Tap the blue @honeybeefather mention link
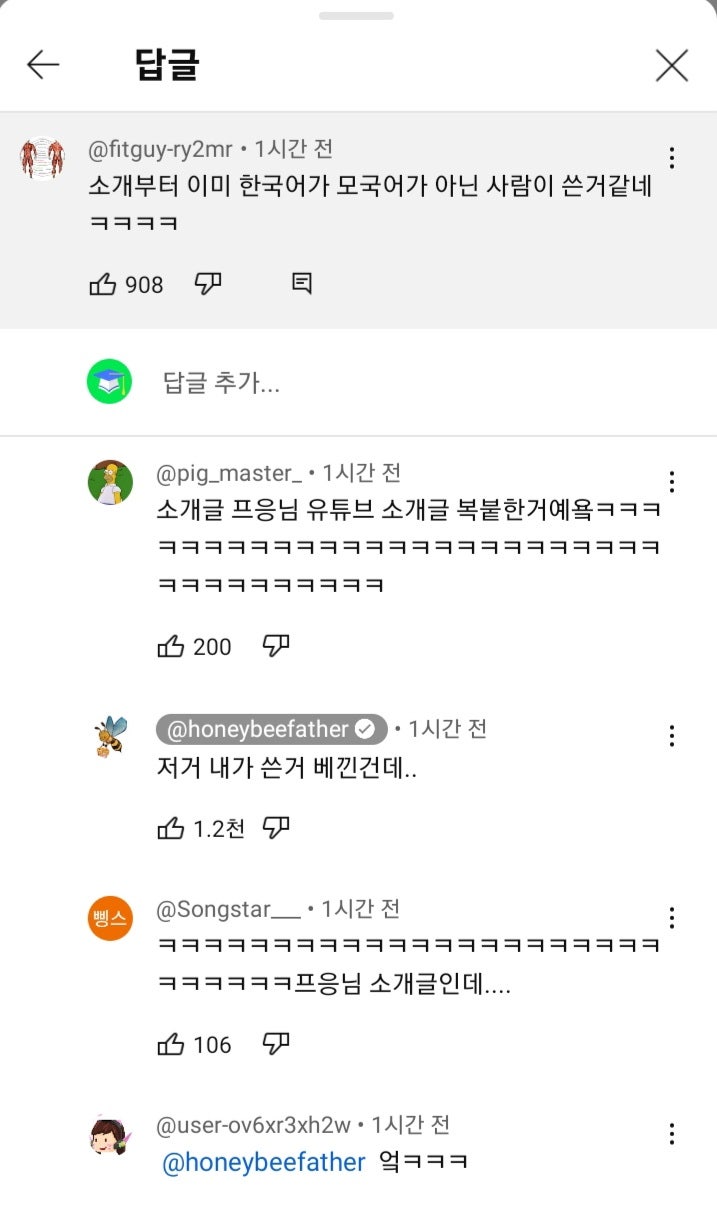Viewport: 717px width, 1212px height. tap(263, 1163)
